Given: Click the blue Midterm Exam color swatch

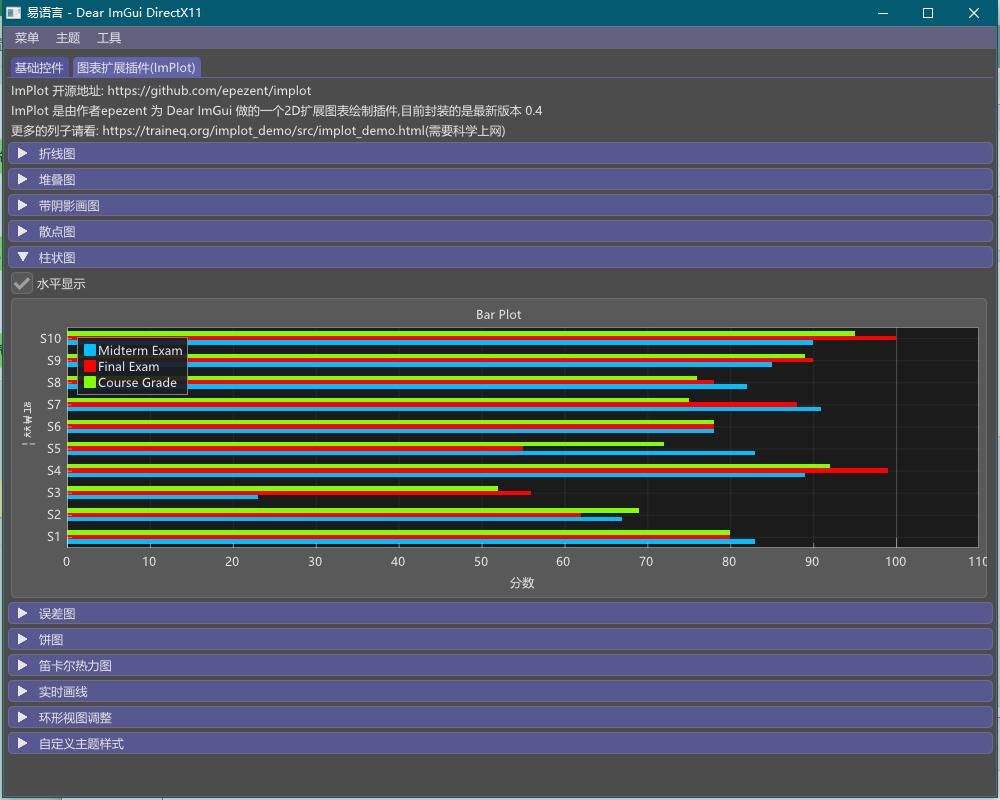Looking at the screenshot, I should coord(90,350).
